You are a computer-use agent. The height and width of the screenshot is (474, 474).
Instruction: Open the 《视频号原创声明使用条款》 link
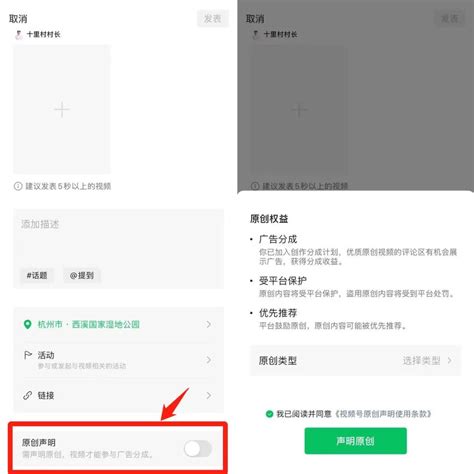[383, 414]
